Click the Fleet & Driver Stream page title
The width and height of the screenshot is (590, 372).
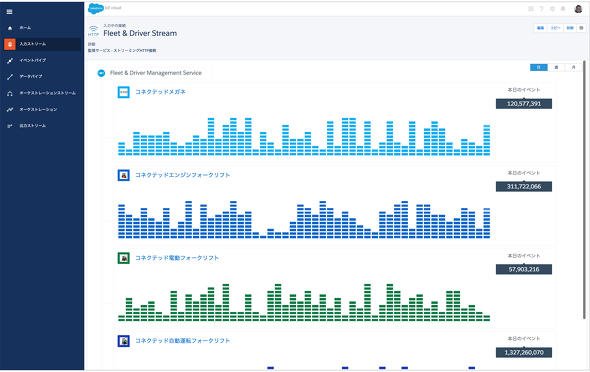click(x=140, y=33)
